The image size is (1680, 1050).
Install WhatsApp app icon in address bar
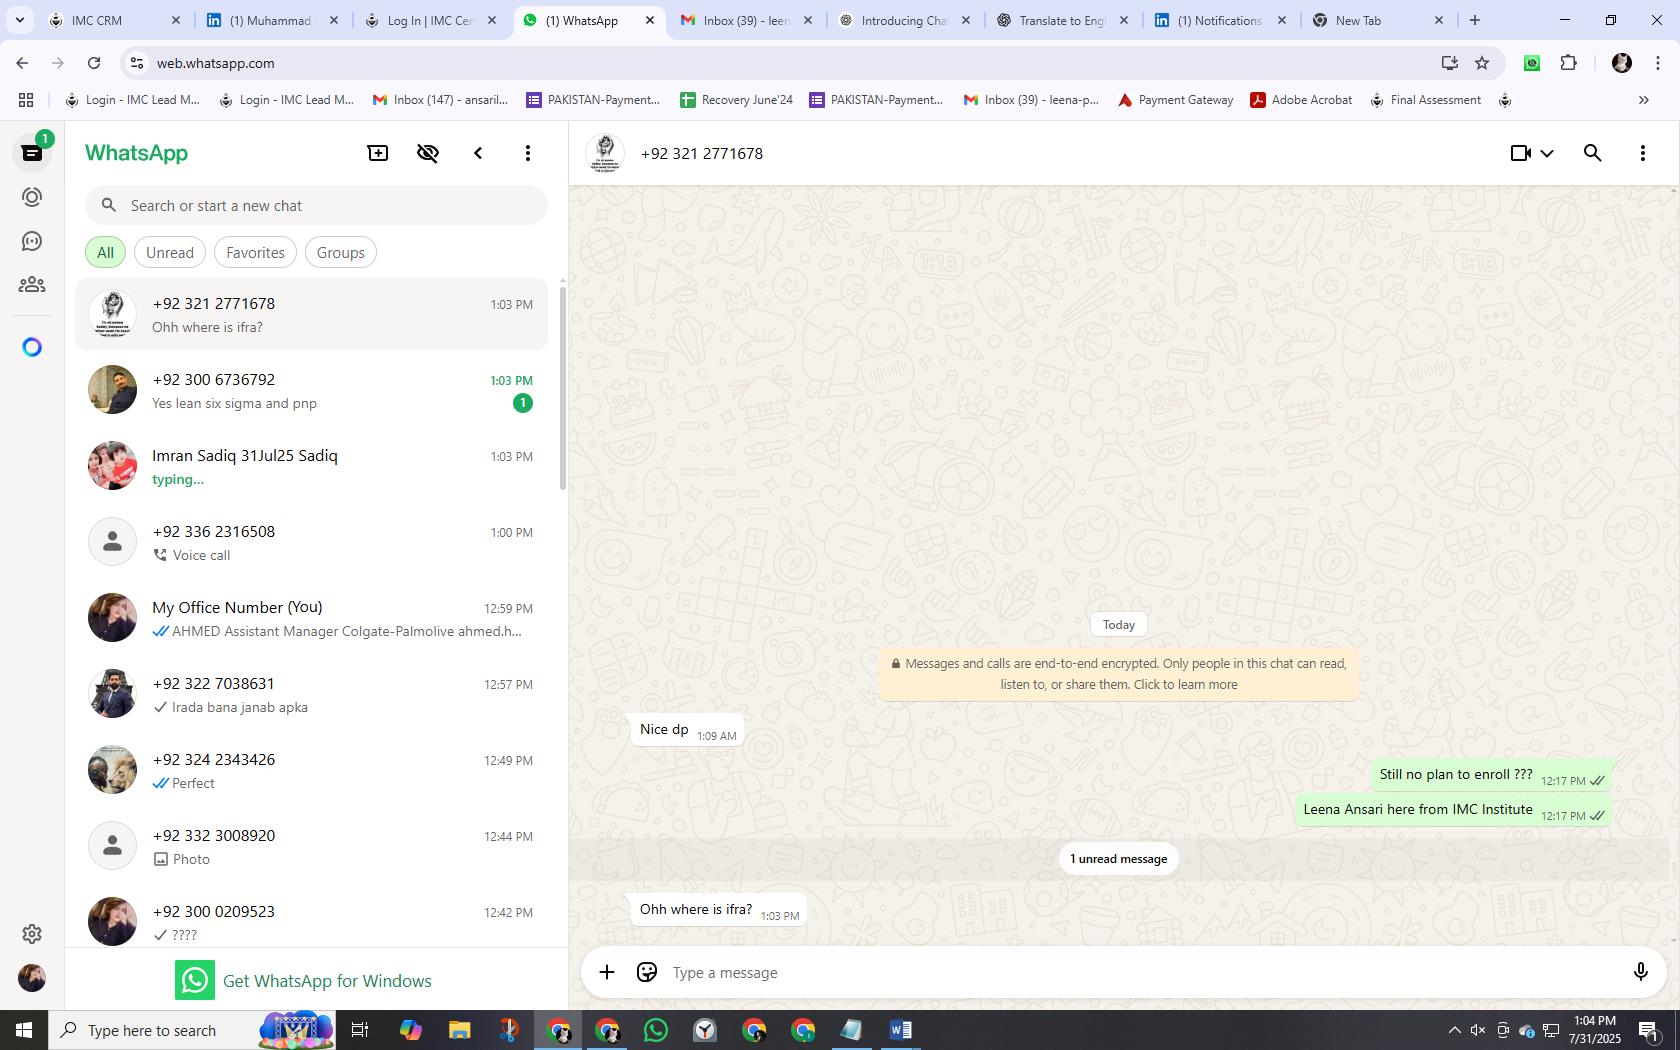[1449, 63]
